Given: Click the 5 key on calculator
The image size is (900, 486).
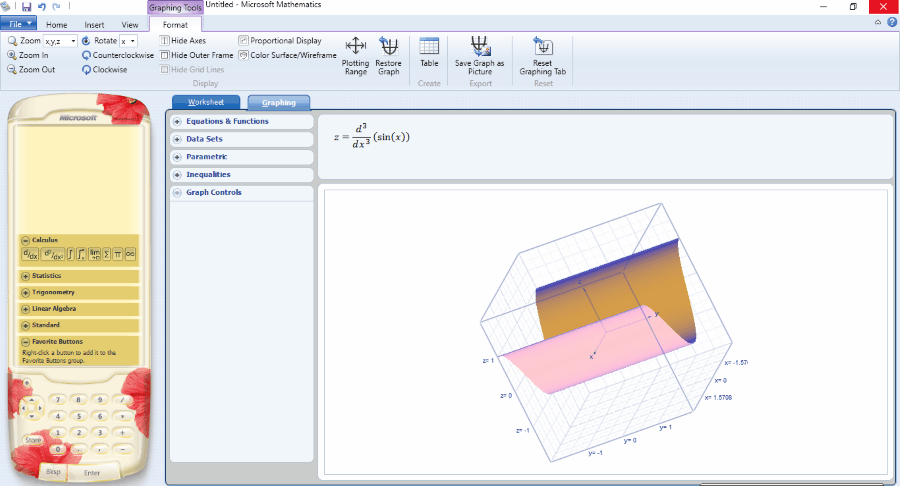Looking at the screenshot, I should 79,416.
